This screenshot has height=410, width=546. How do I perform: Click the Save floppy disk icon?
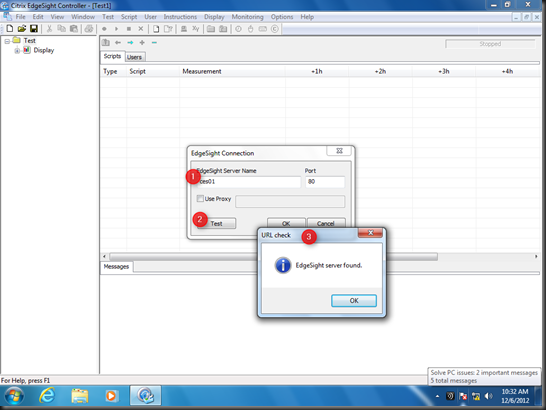click(x=34, y=29)
